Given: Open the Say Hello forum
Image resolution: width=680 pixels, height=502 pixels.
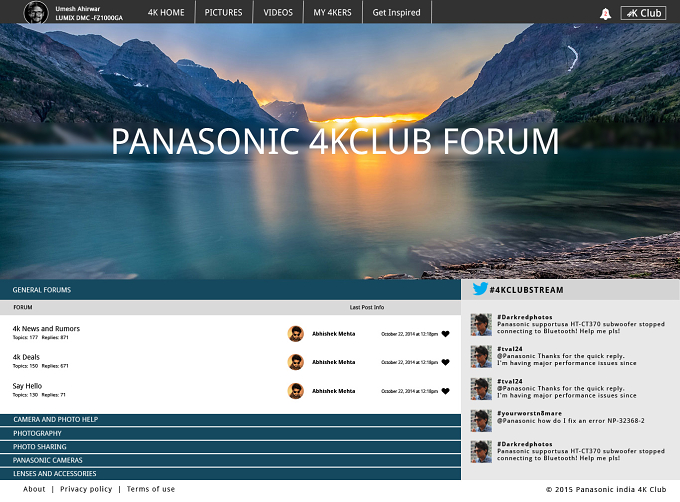Looking at the screenshot, I should [27, 386].
